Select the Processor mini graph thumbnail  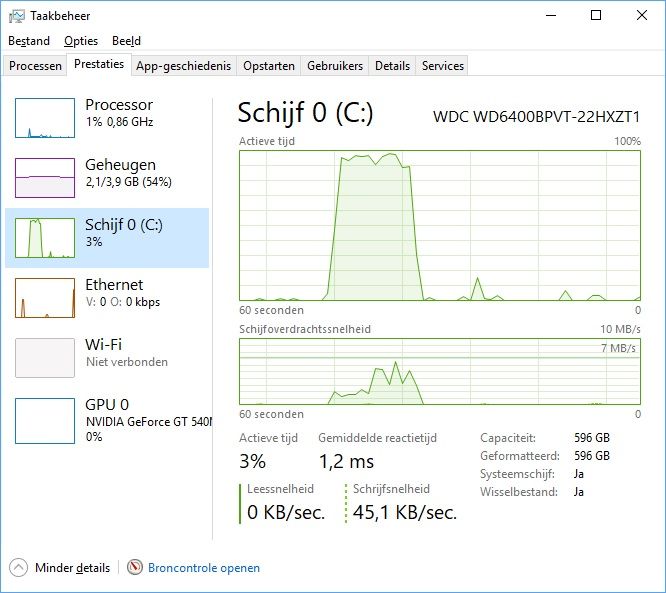[45, 118]
